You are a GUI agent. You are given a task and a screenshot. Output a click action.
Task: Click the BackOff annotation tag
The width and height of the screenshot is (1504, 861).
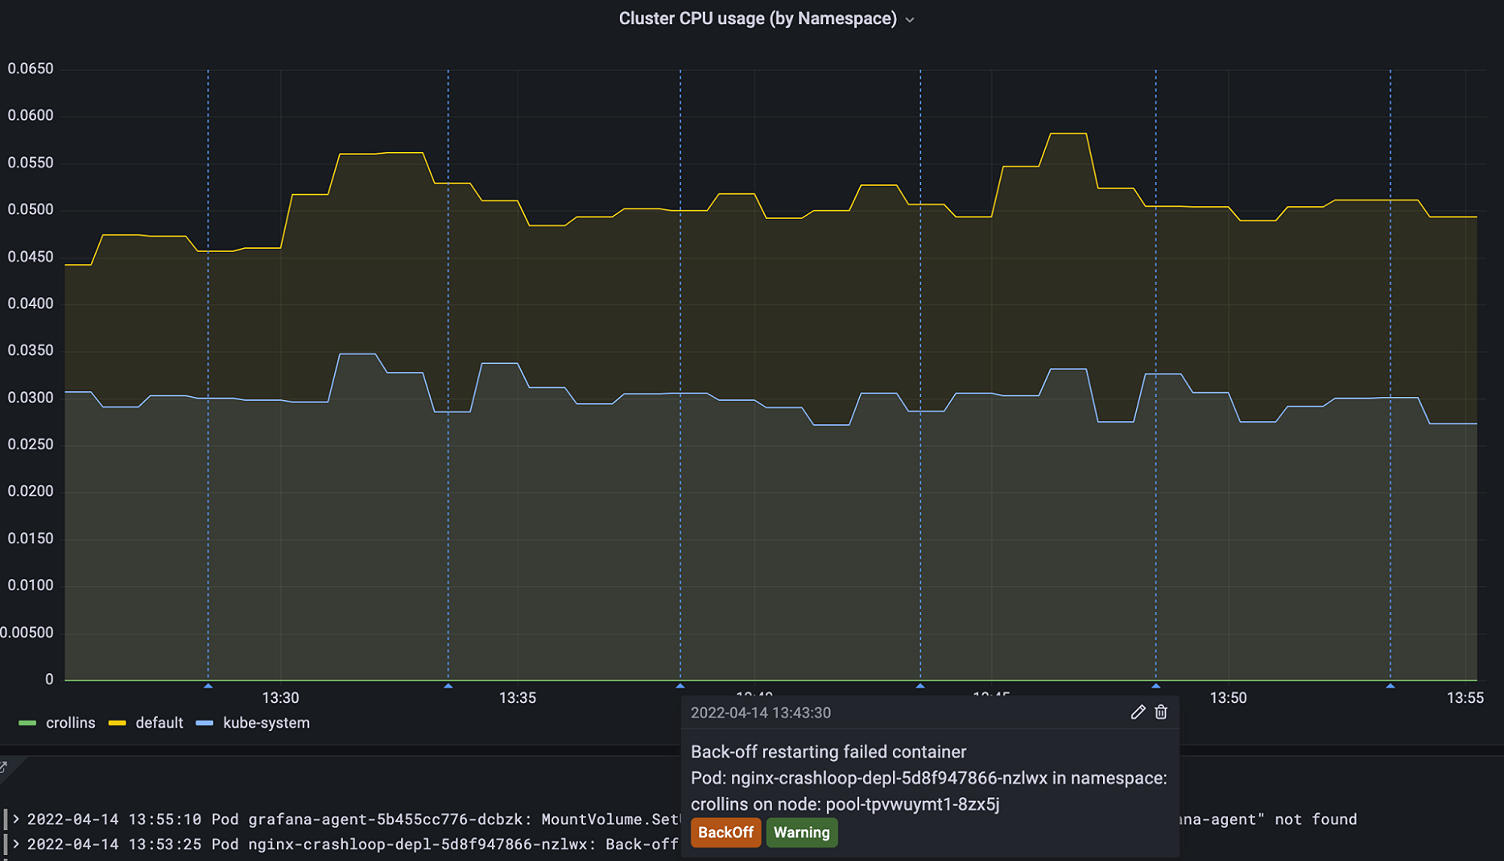click(726, 832)
